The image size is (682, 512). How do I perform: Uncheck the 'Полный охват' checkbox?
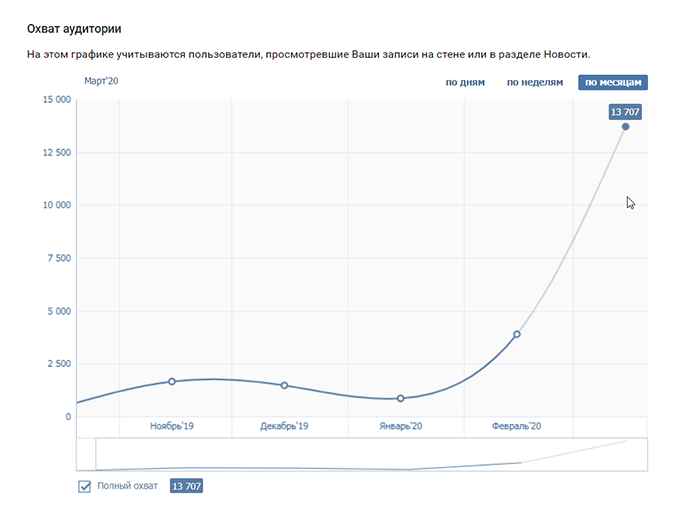[85, 486]
